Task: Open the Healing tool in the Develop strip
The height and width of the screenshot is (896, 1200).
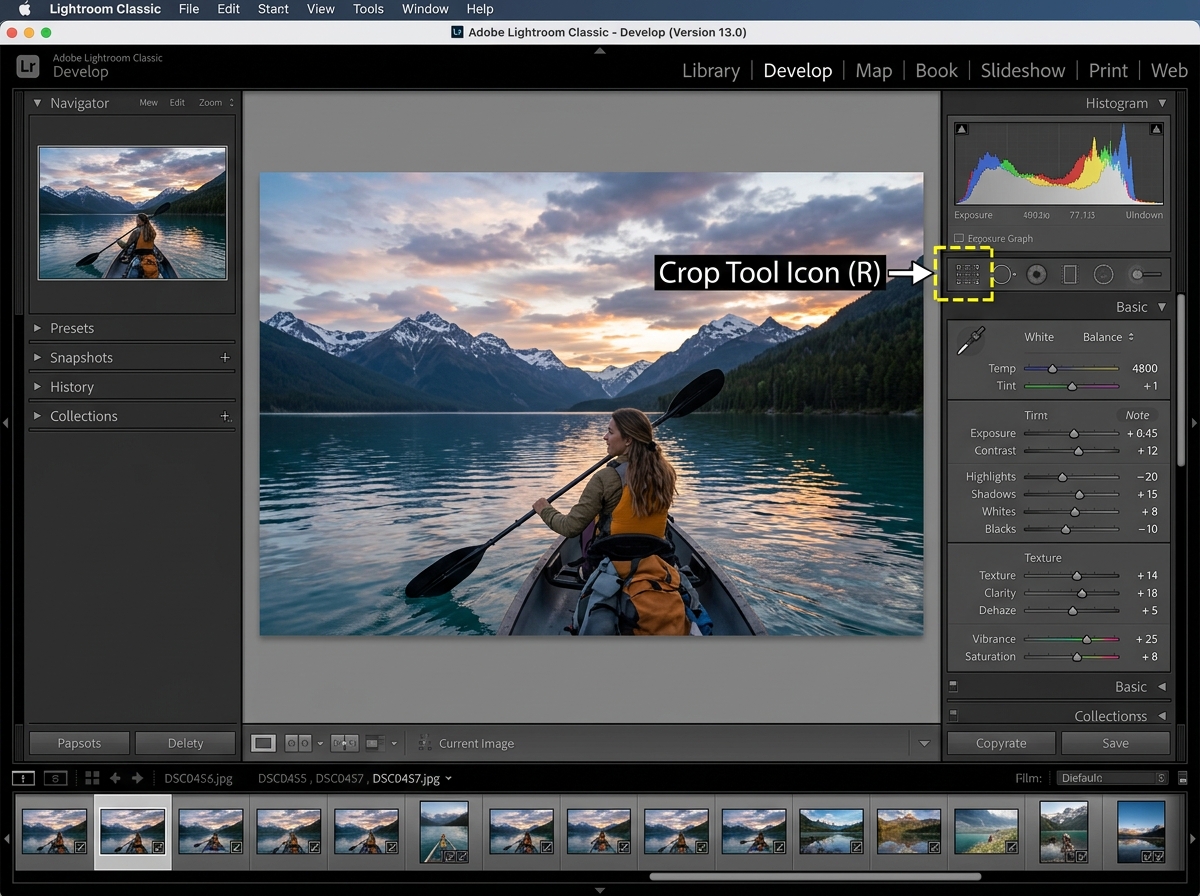Action: click(1001, 273)
